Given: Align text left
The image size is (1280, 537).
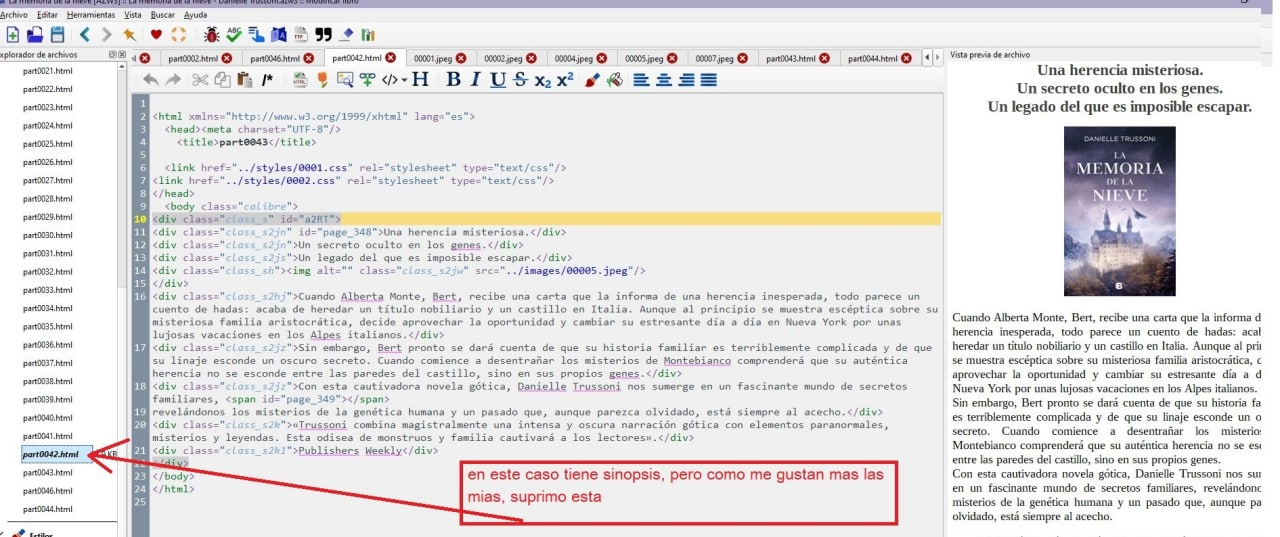Looking at the screenshot, I should (x=642, y=80).
